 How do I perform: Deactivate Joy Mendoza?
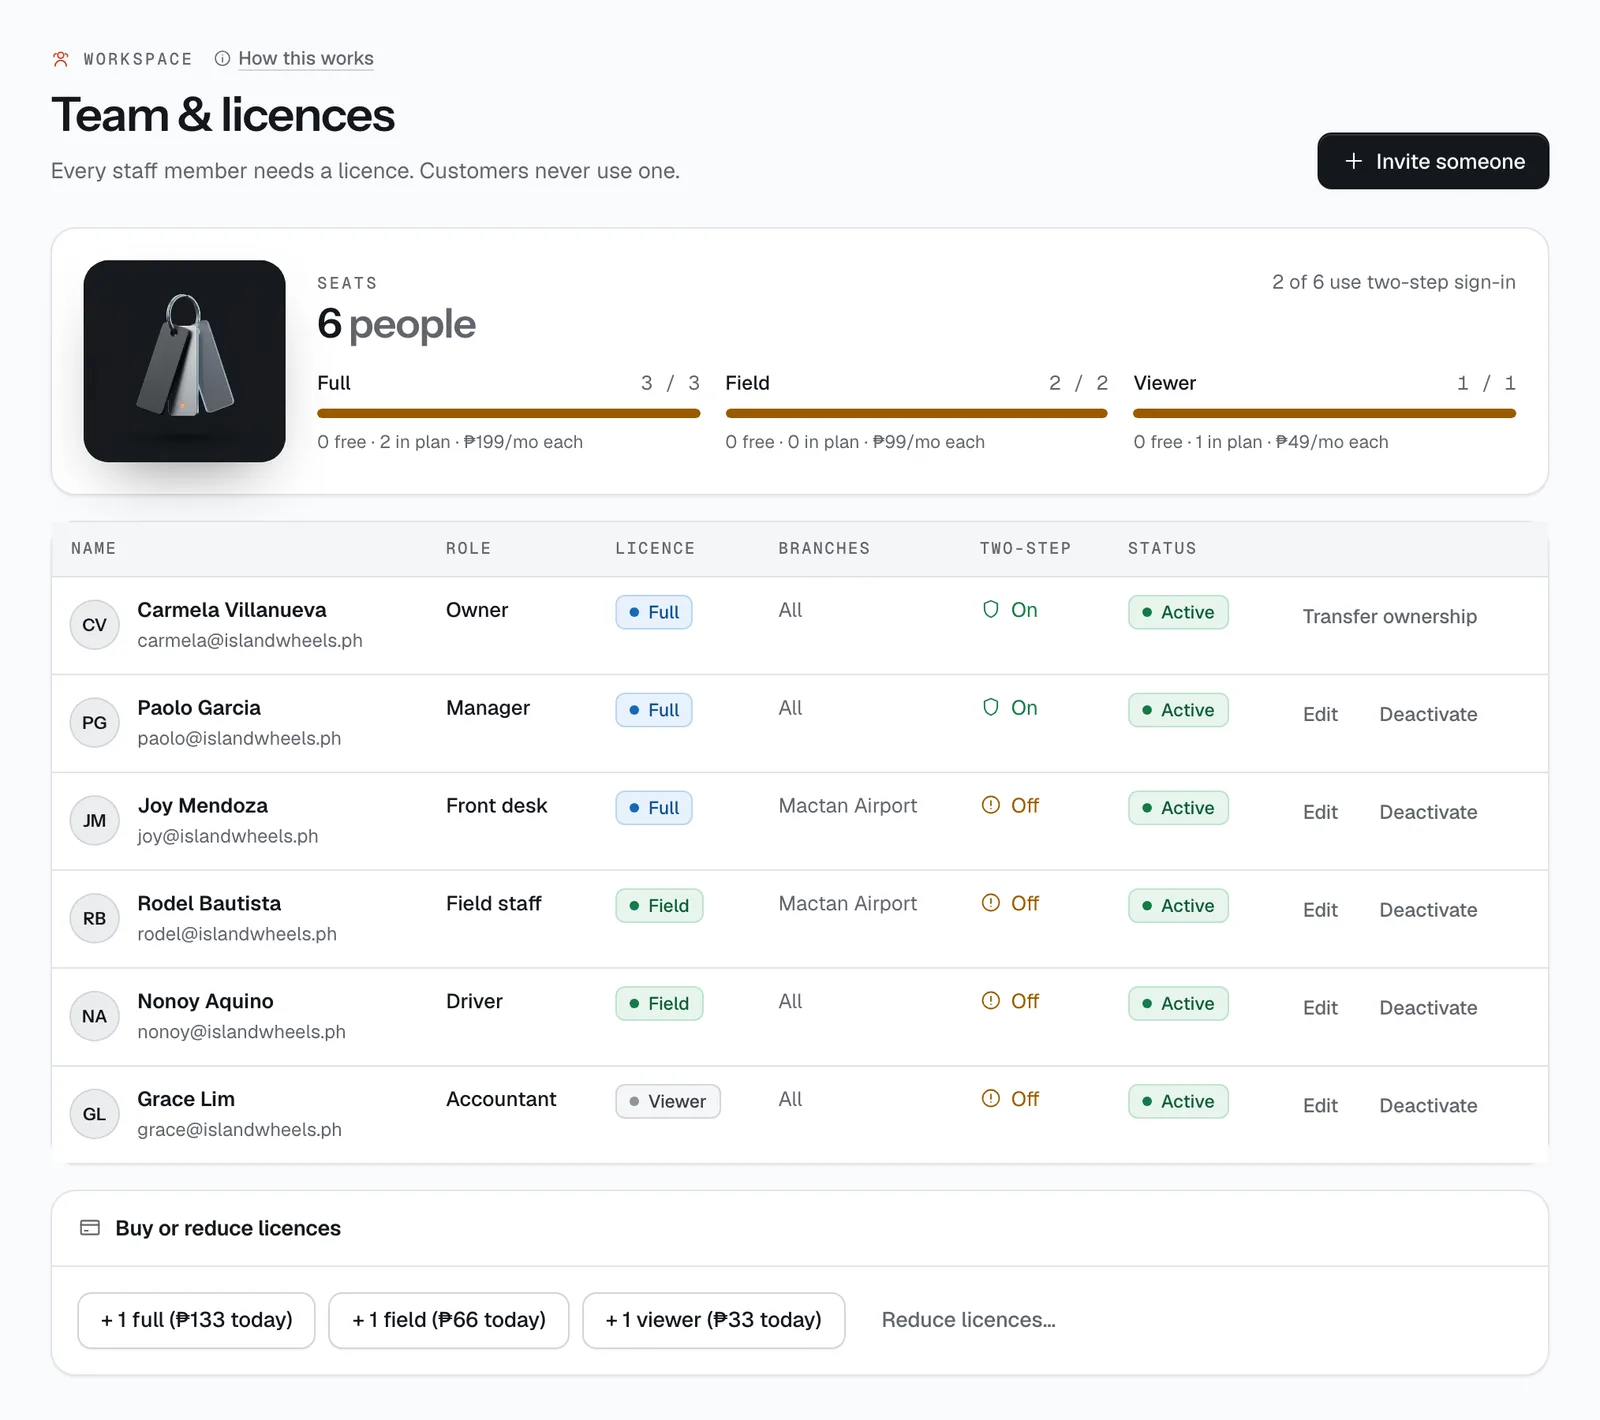click(1428, 812)
